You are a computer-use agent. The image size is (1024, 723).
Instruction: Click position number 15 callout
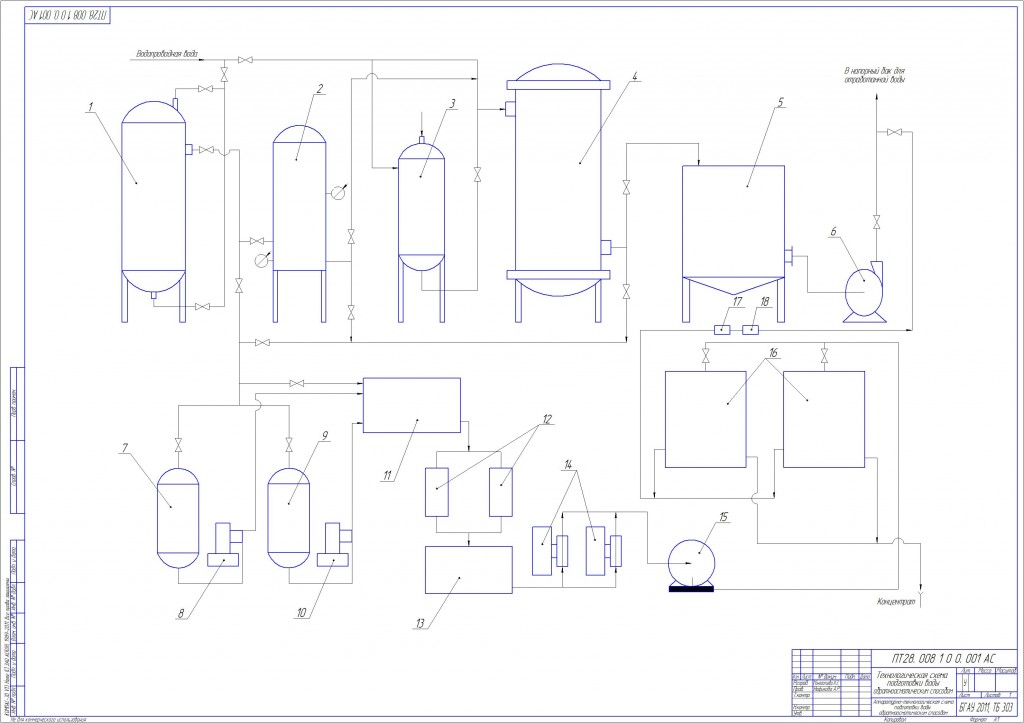point(723,517)
